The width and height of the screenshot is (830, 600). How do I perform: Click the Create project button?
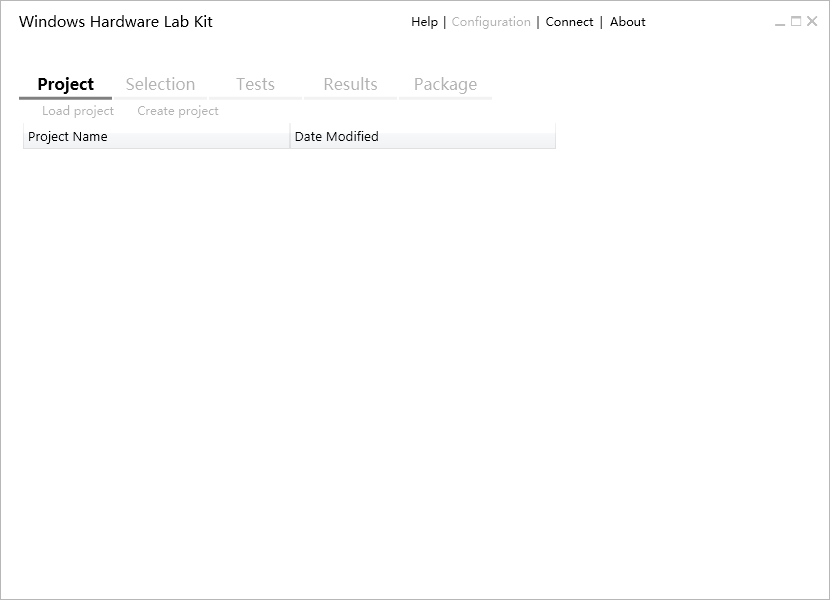178,111
